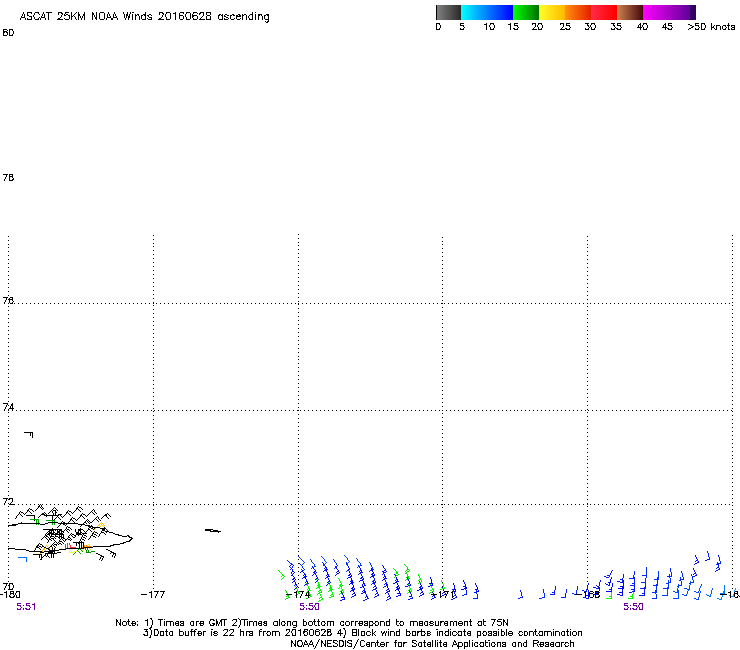Click the '>50 knots' legend label
This screenshot has height=650, width=740.
point(711,27)
